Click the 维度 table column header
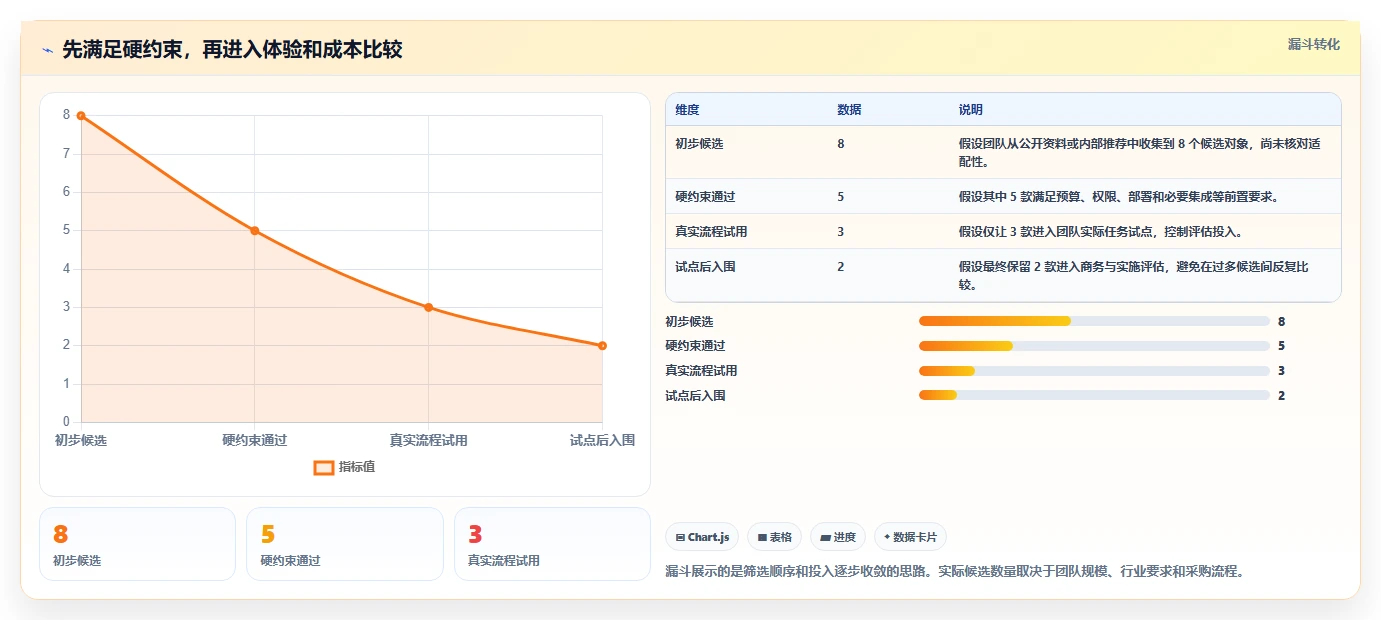 [687, 110]
